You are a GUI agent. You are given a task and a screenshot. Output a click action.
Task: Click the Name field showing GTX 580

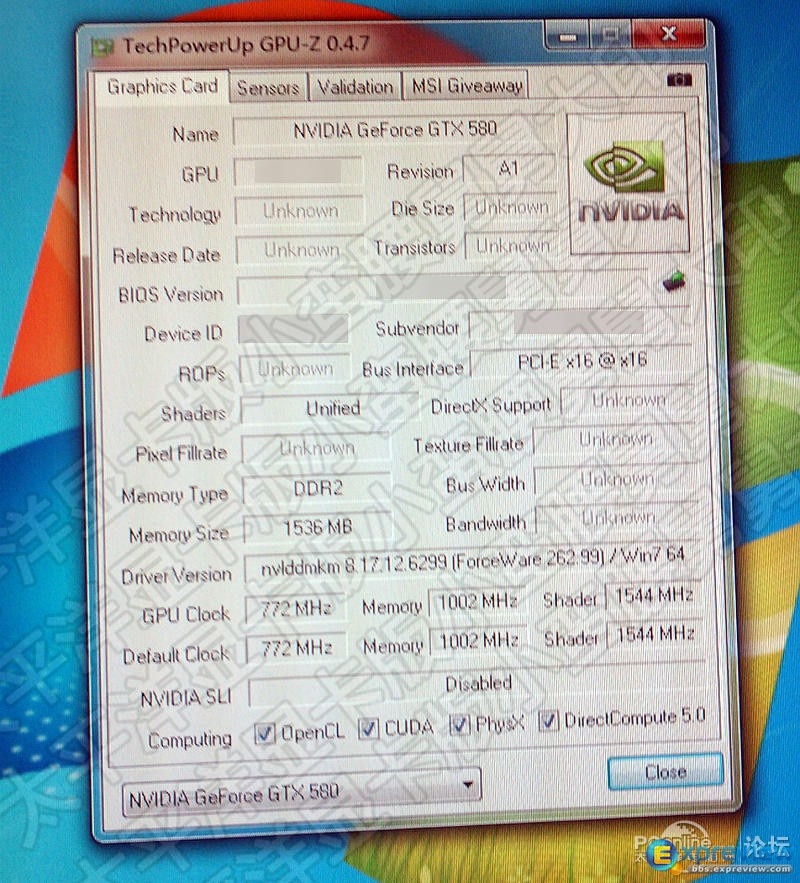(395, 131)
